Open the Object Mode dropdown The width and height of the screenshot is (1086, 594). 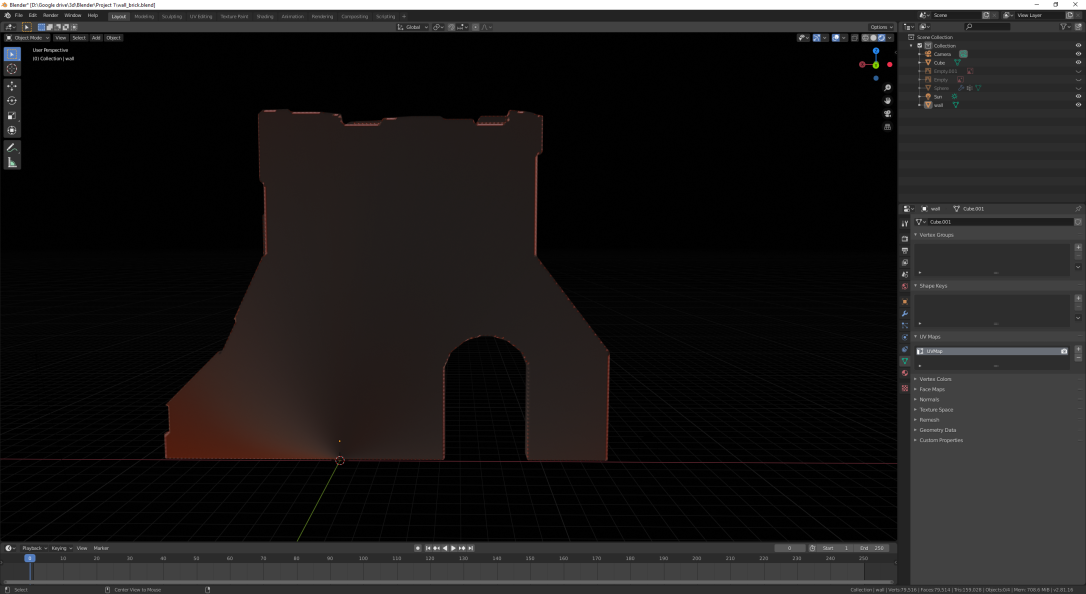[x=28, y=37]
